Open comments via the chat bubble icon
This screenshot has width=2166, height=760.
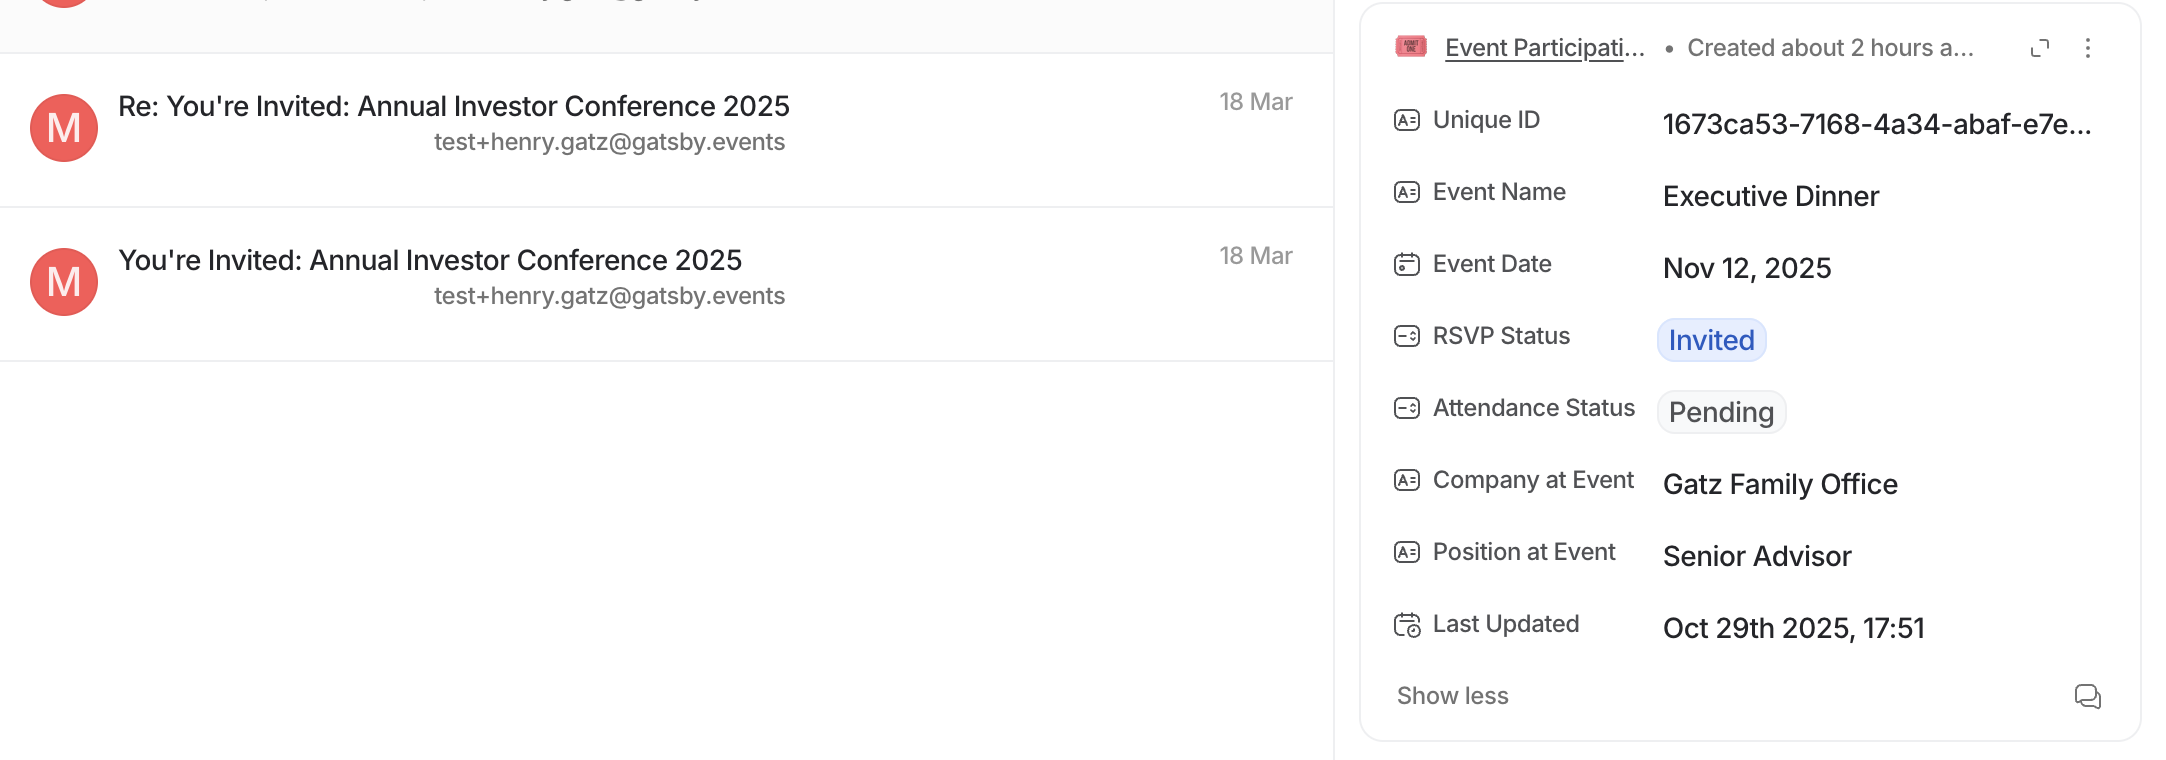(2088, 696)
